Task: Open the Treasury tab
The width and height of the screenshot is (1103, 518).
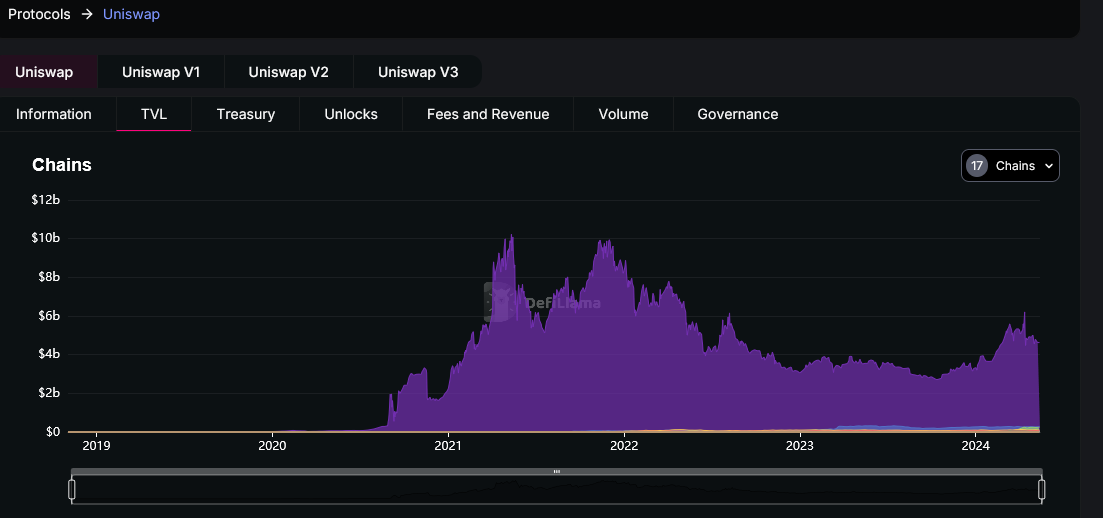Action: click(x=245, y=114)
